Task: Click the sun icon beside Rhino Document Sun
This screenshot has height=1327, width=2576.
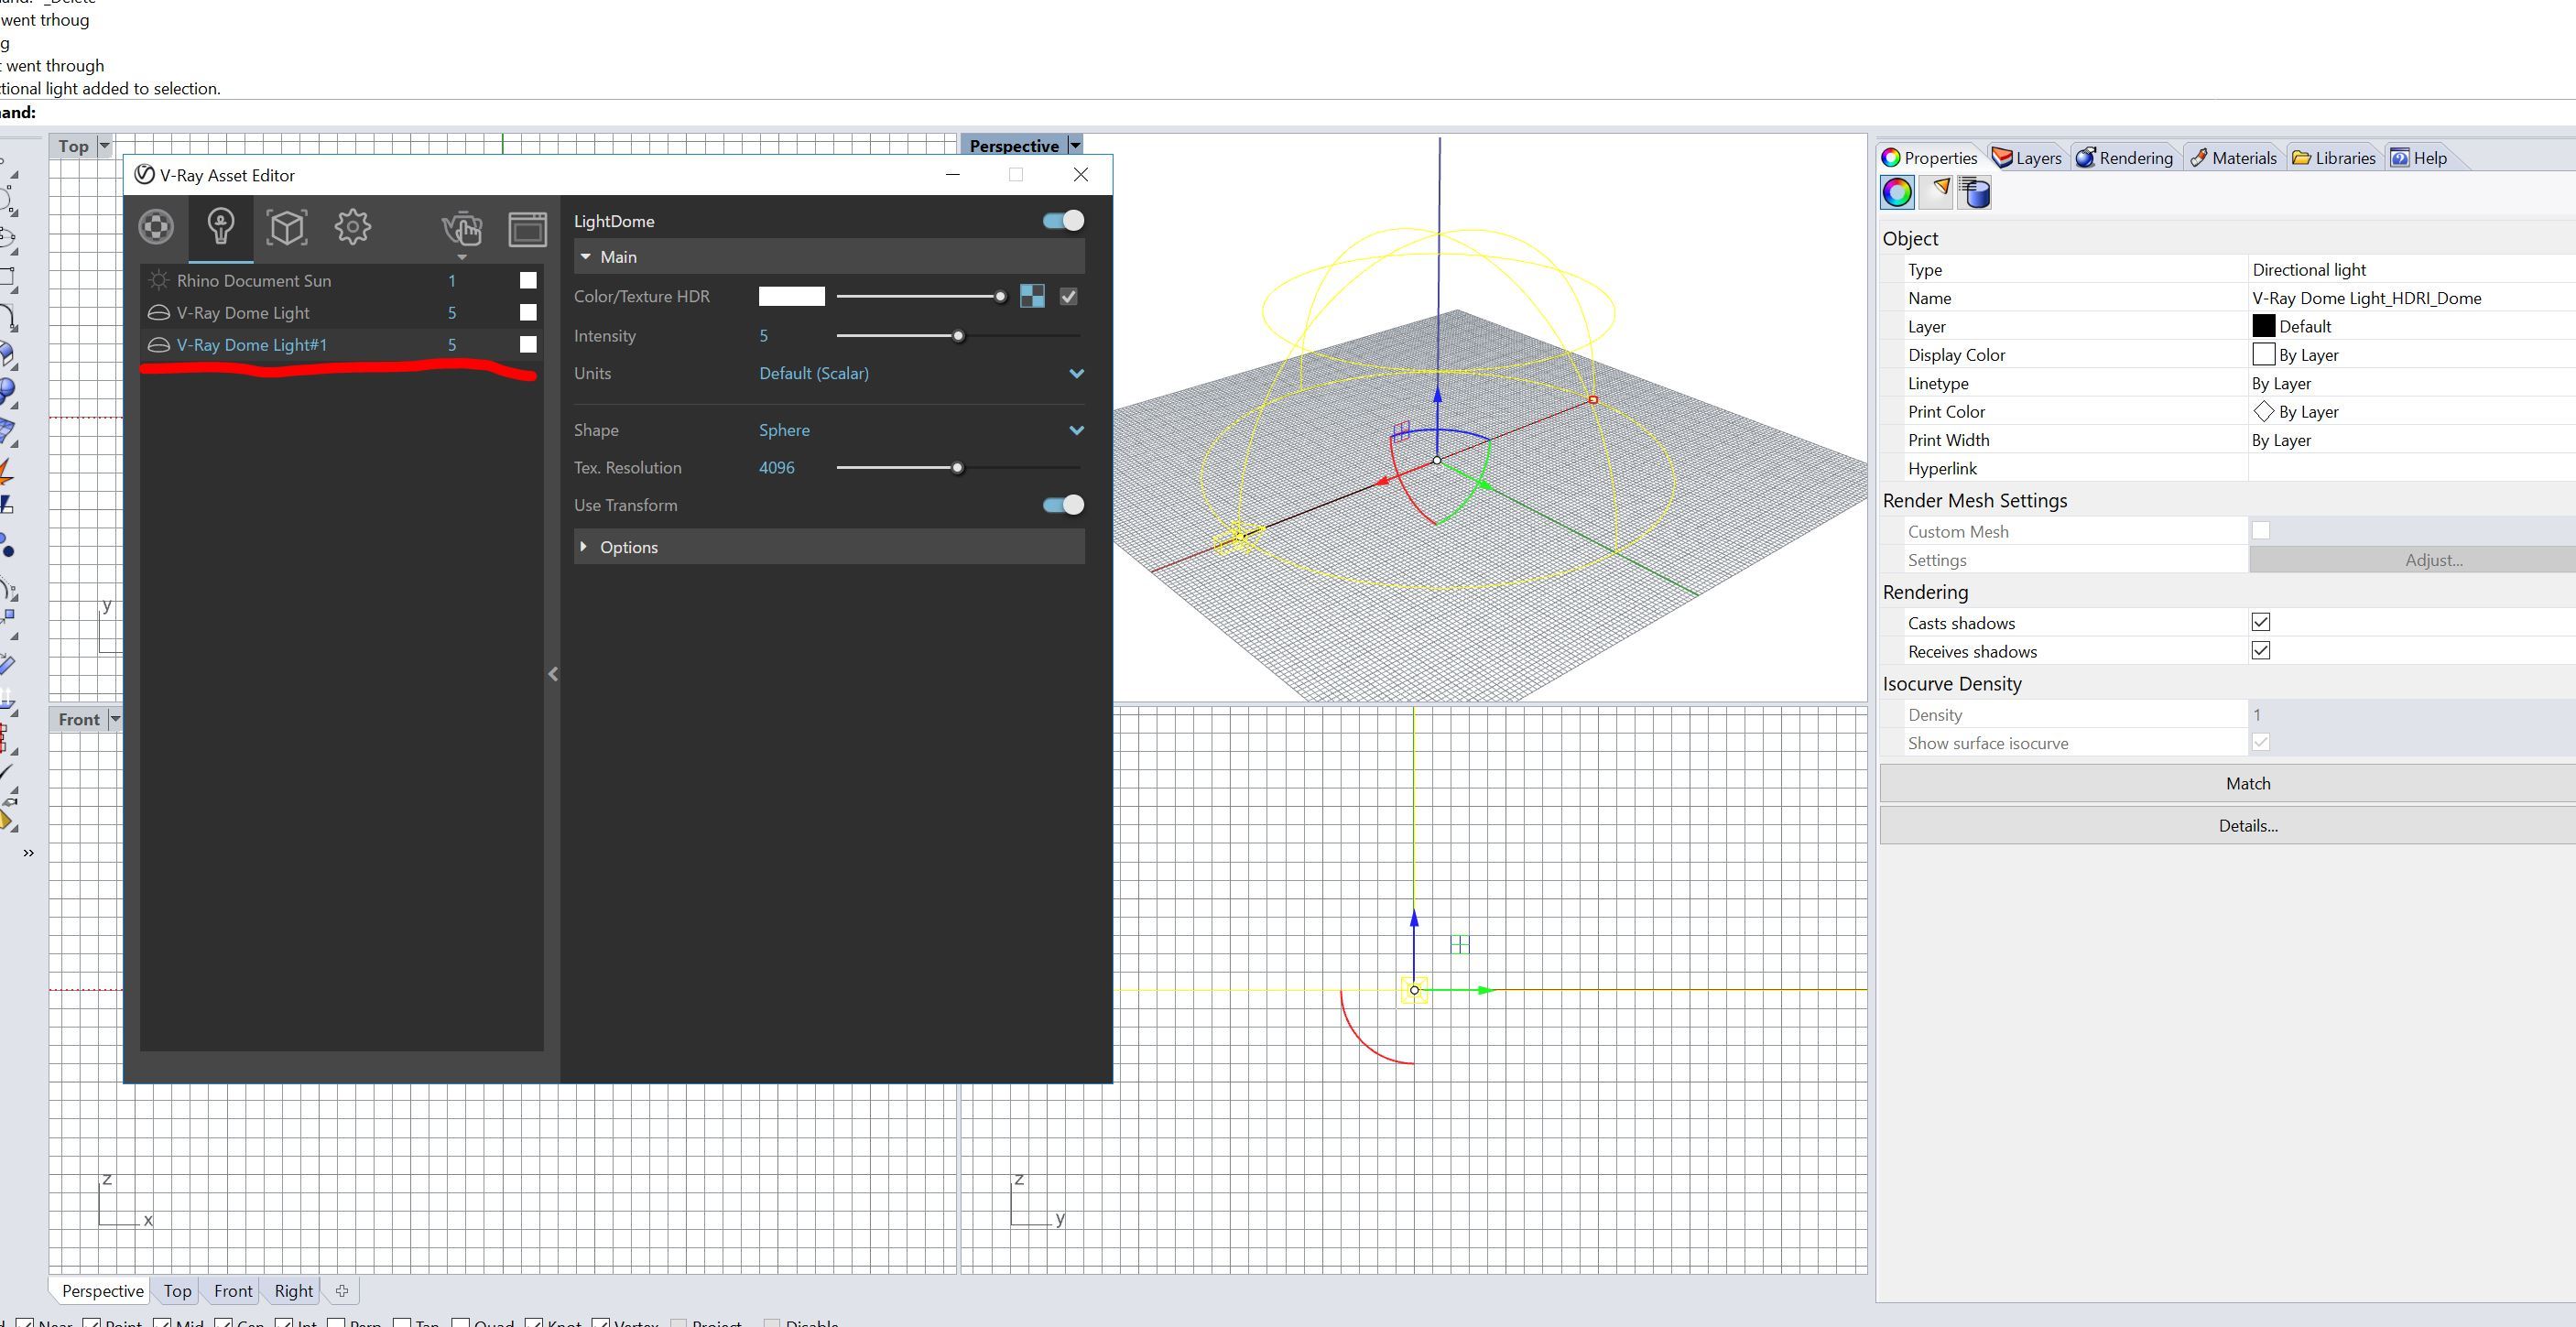Action: (158, 280)
